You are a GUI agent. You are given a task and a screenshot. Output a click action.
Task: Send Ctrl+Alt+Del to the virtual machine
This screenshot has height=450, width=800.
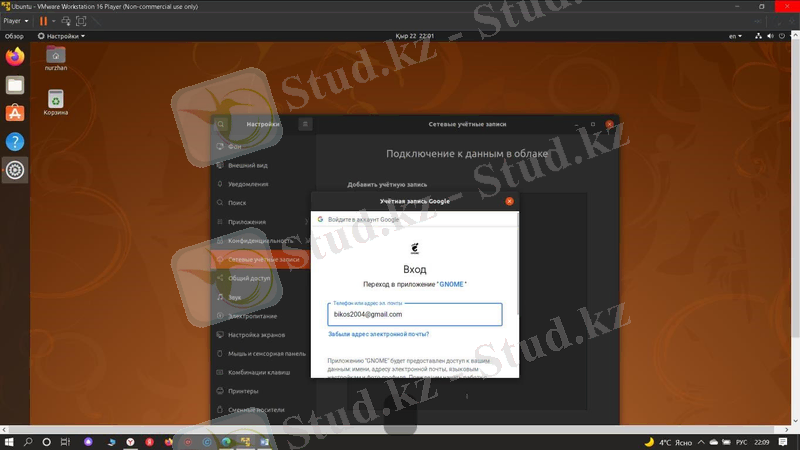[x=66, y=21]
